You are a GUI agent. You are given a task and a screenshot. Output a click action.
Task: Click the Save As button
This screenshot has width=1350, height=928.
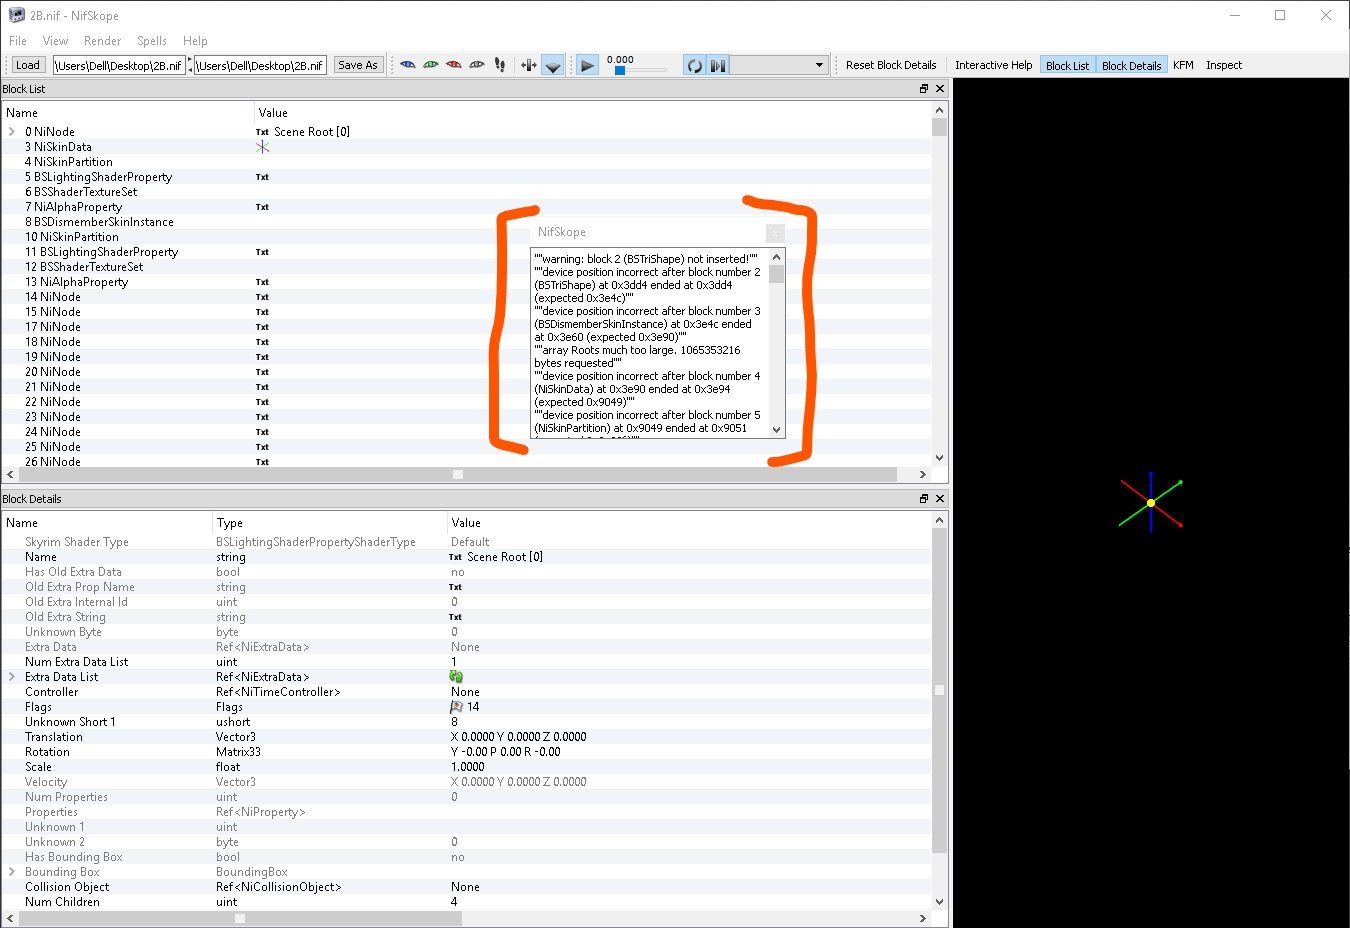pyautogui.click(x=358, y=65)
